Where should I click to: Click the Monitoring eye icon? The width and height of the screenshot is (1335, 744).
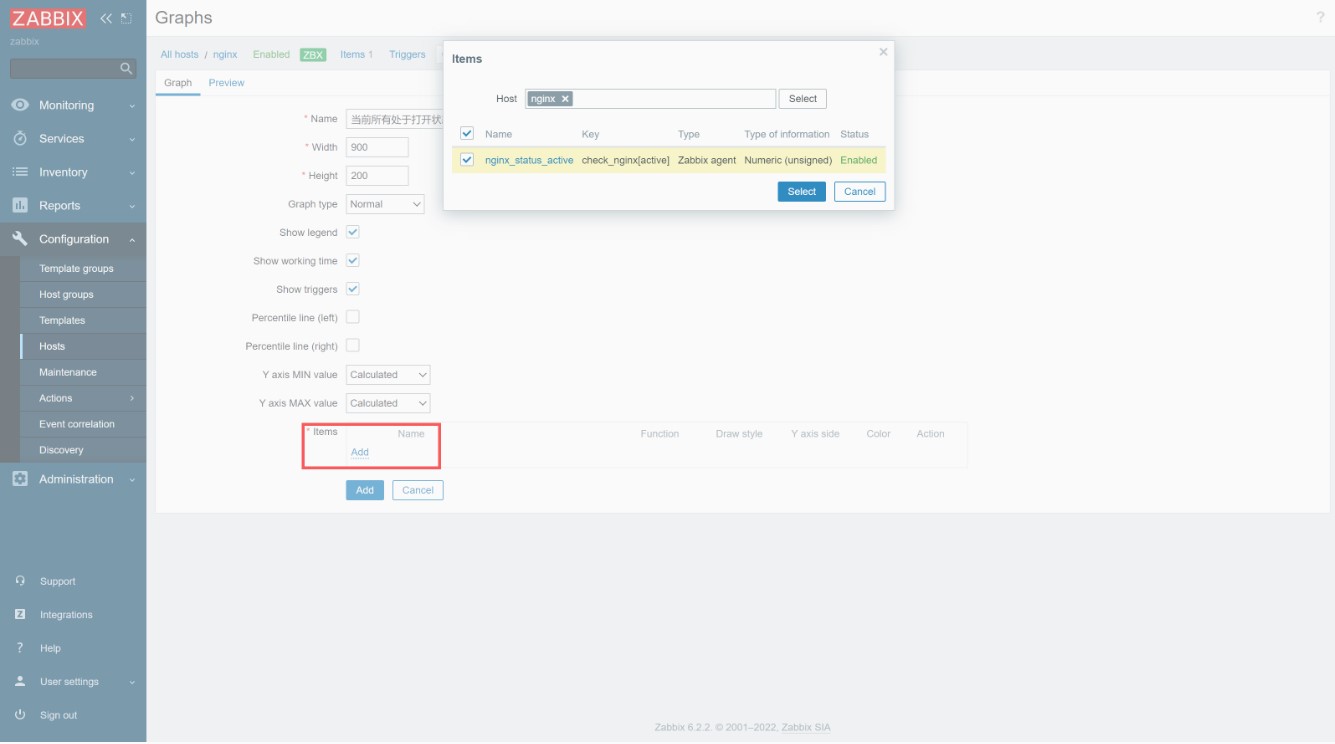pos(20,105)
